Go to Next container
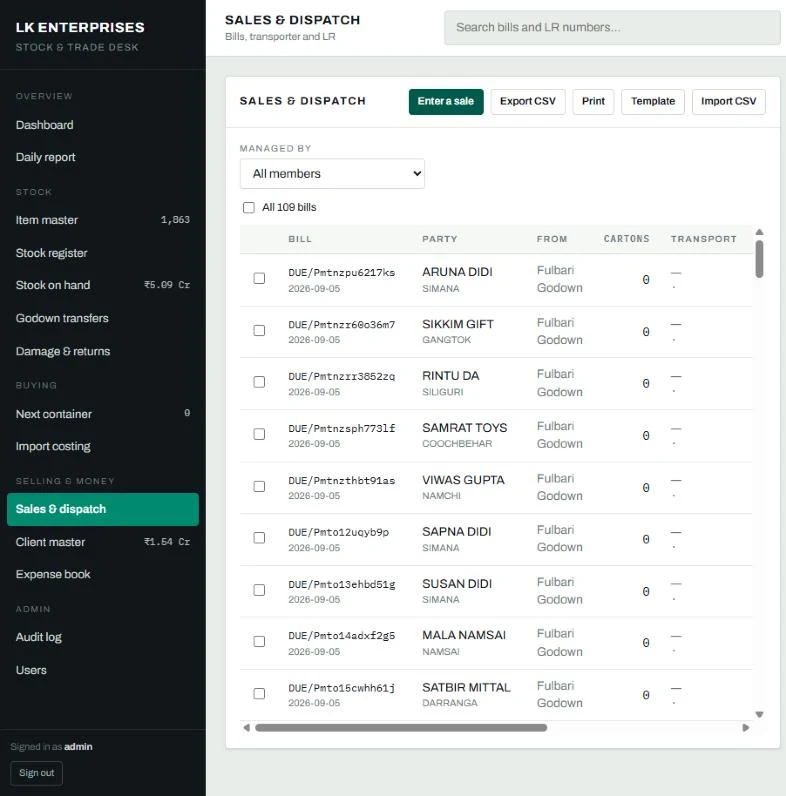786x796 pixels. coord(103,414)
